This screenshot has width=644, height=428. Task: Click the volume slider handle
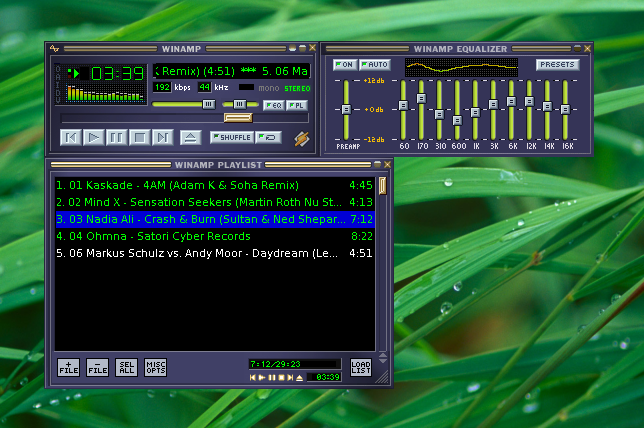(x=209, y=104)
